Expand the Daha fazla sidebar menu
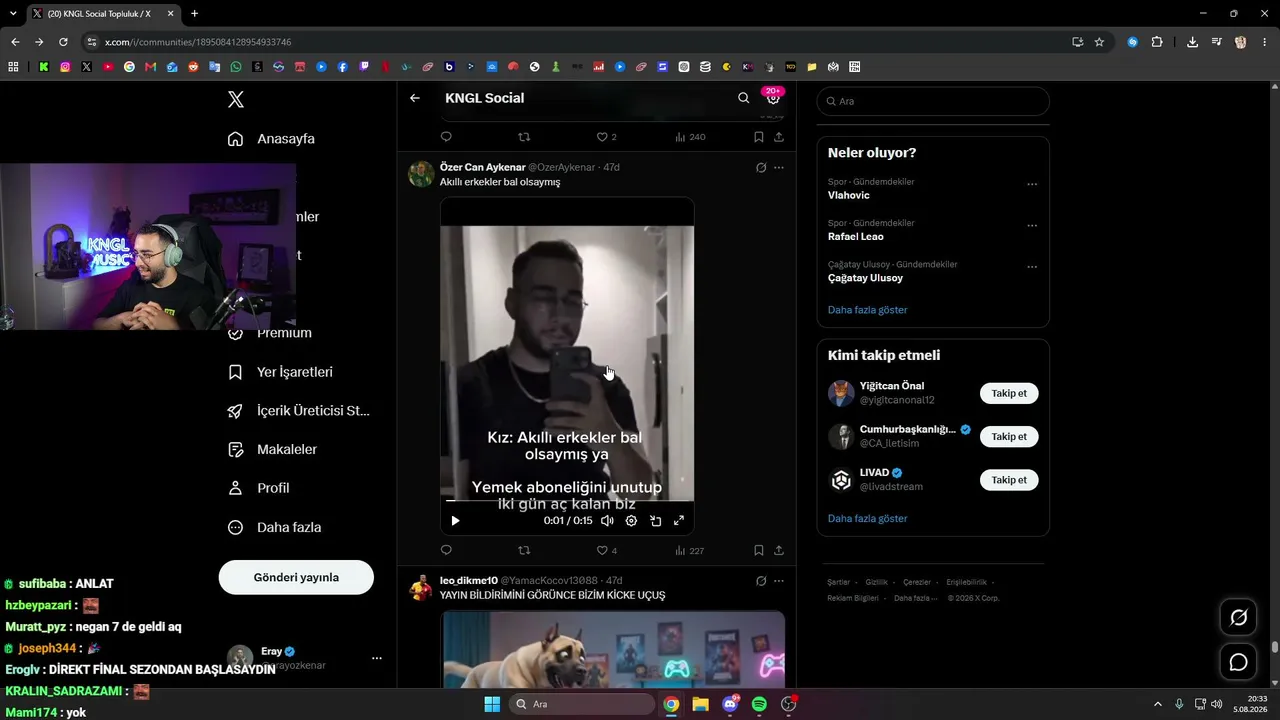The height and width of the screenshot is (720, 1280). click(x=275, y=527)
